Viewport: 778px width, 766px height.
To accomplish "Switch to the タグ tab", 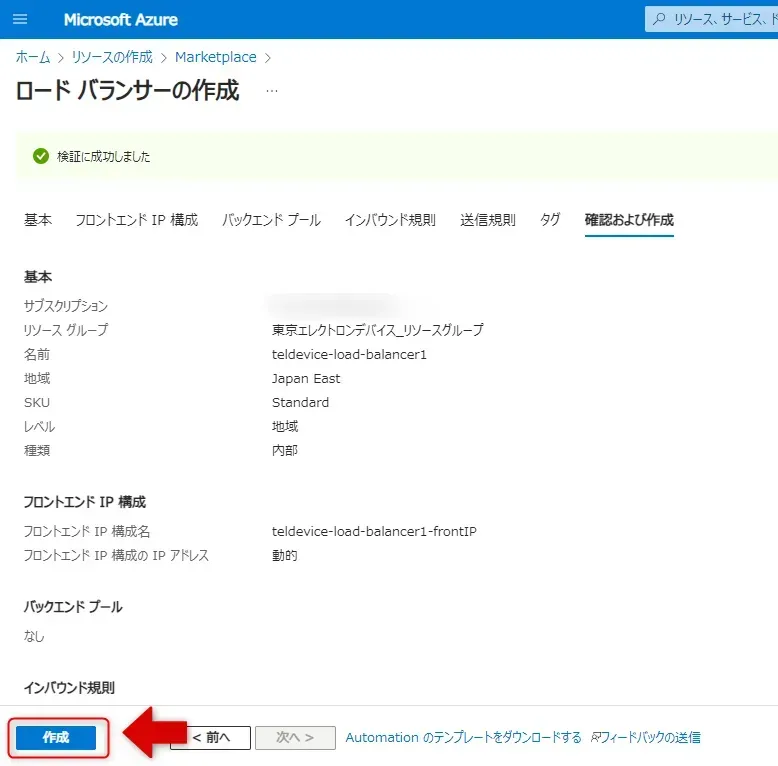I will [x=550, y=220].
